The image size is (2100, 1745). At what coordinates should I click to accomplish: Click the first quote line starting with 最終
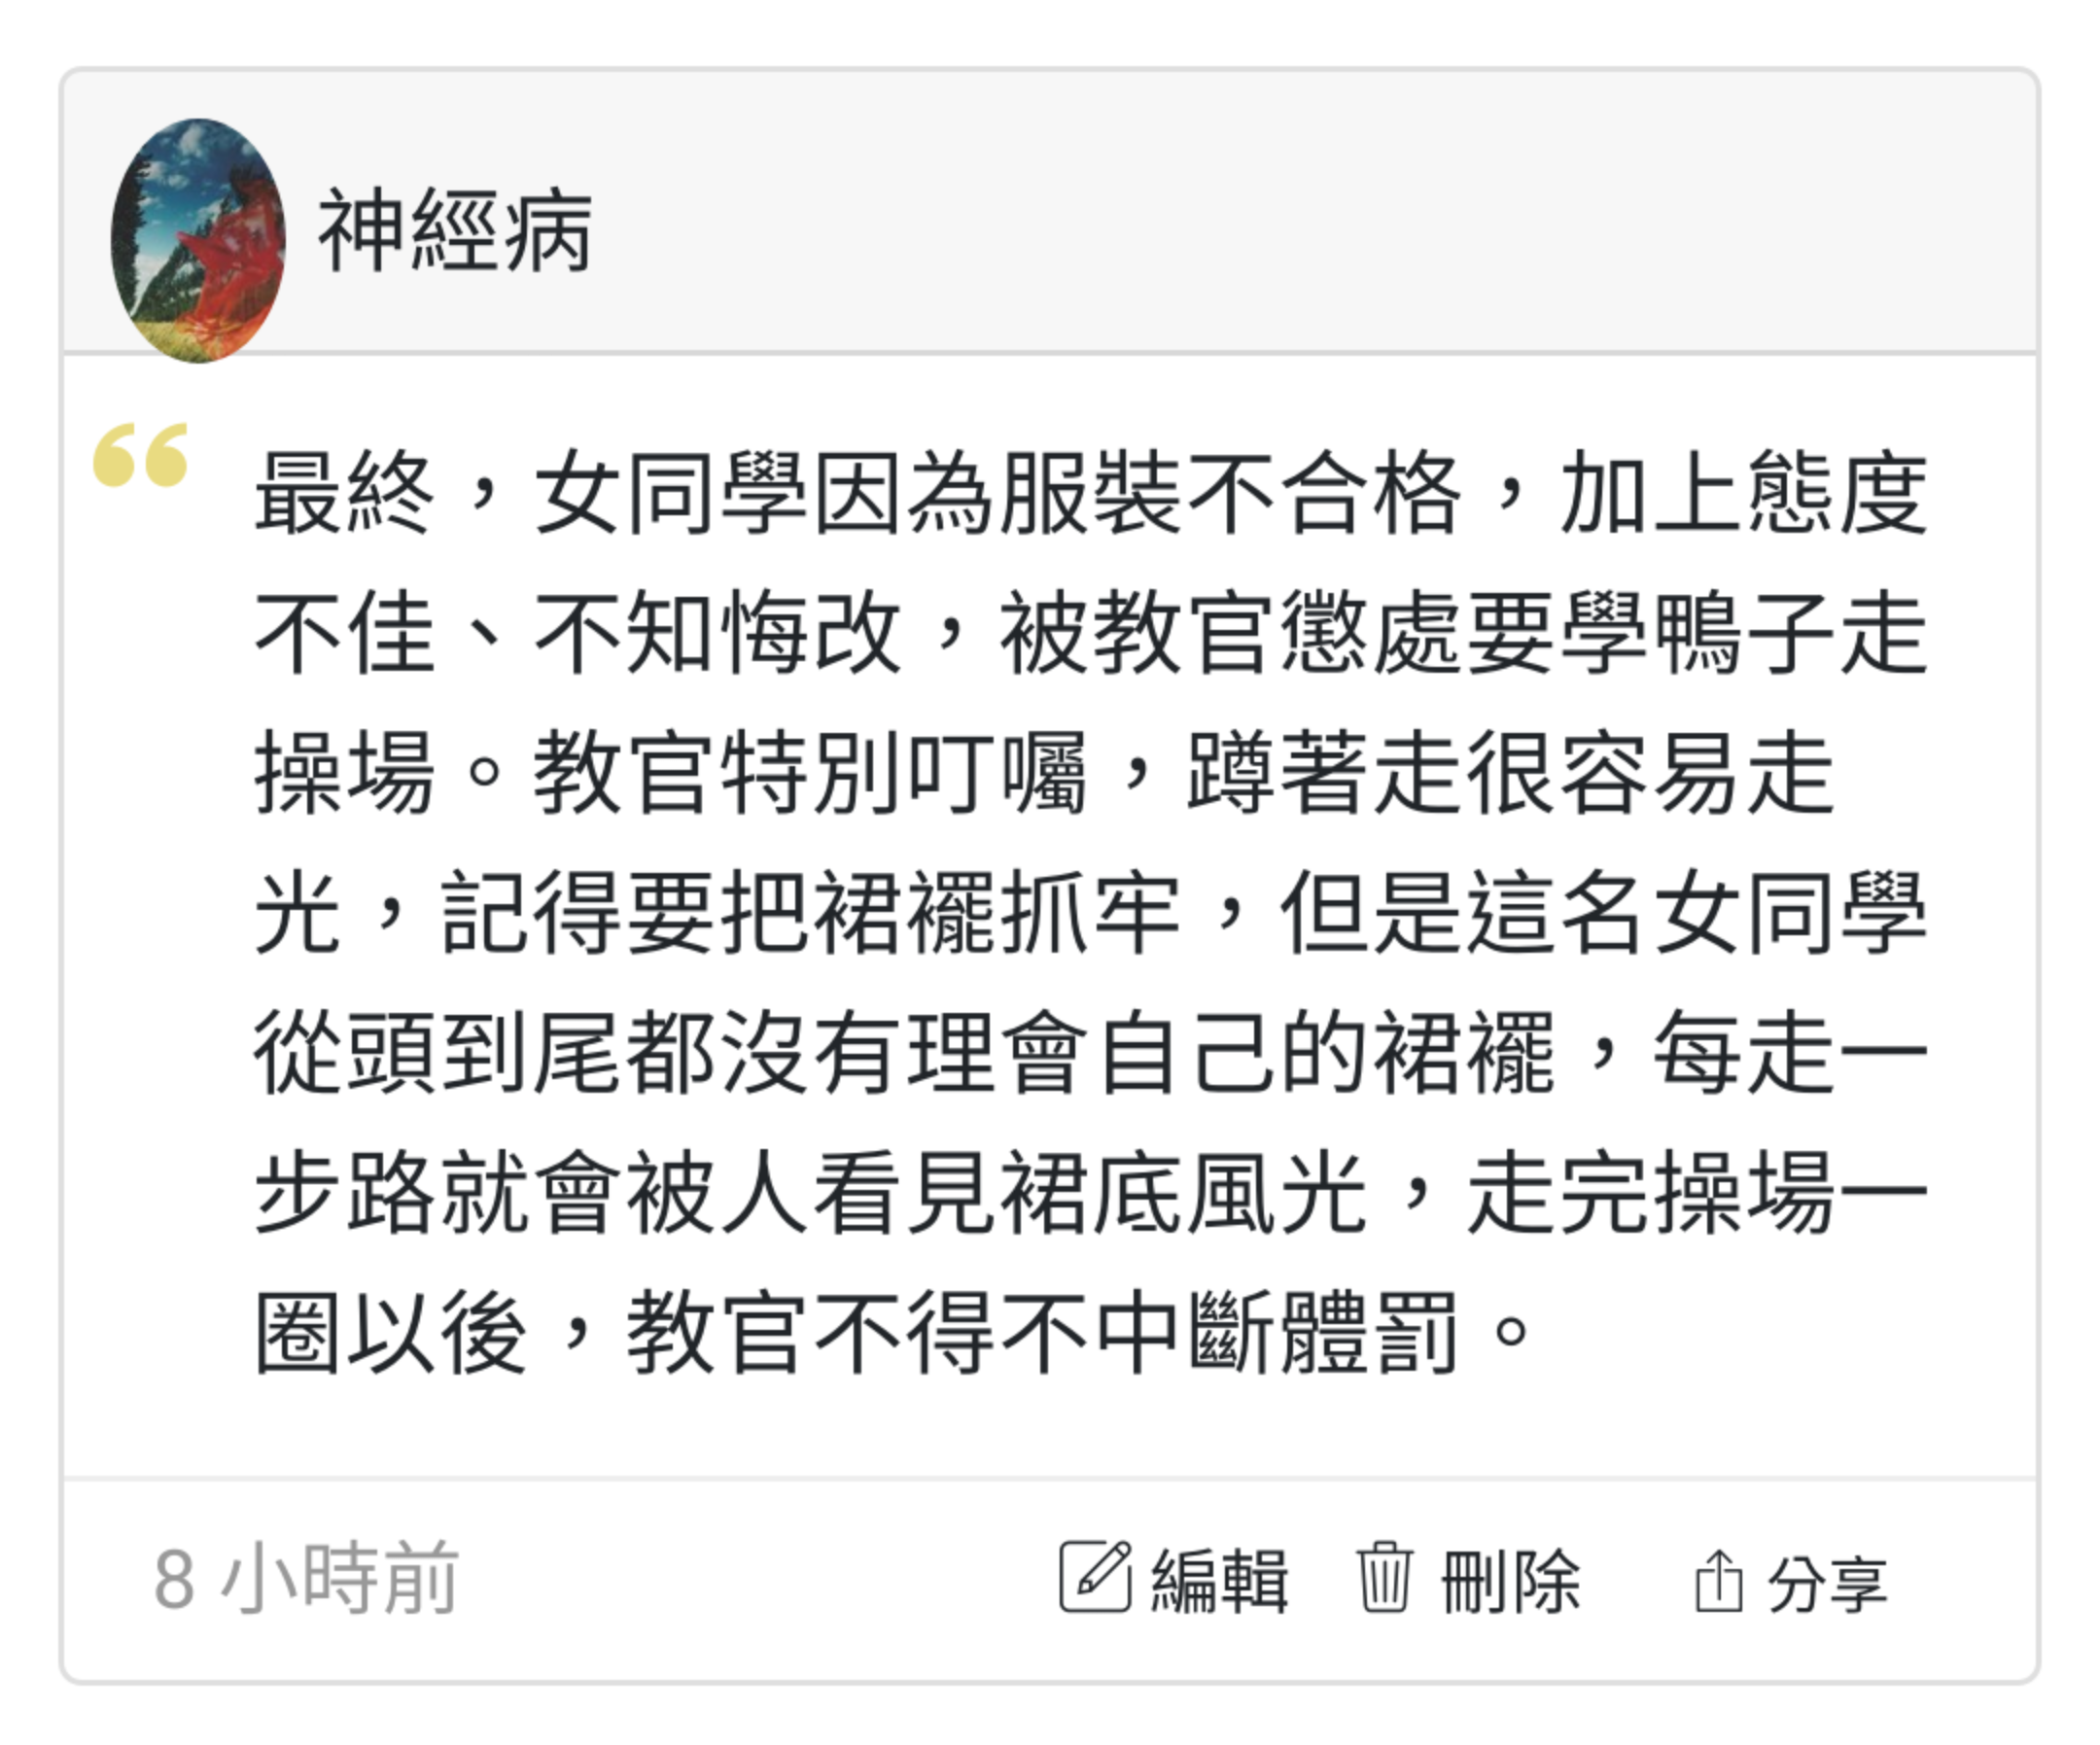pyautogui.click(x=1091, y=493)
